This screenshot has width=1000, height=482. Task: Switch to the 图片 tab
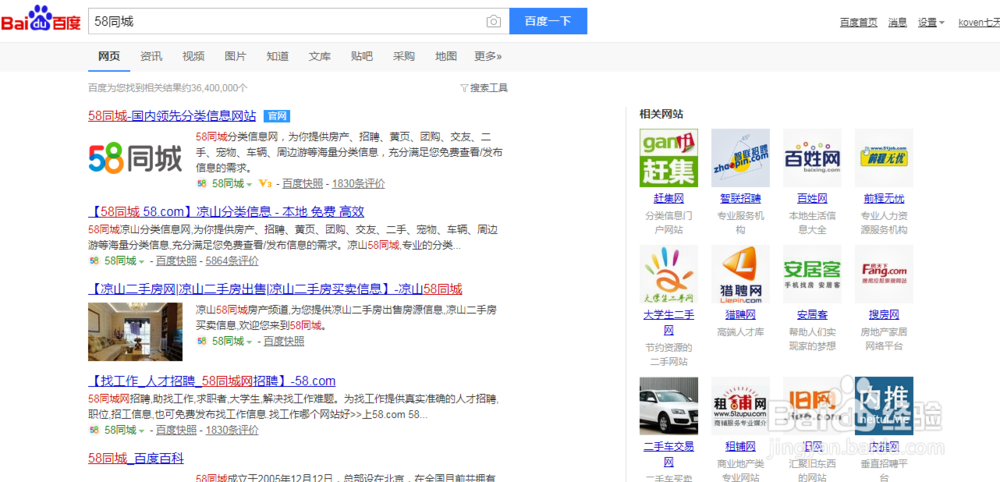coord(235,56)
